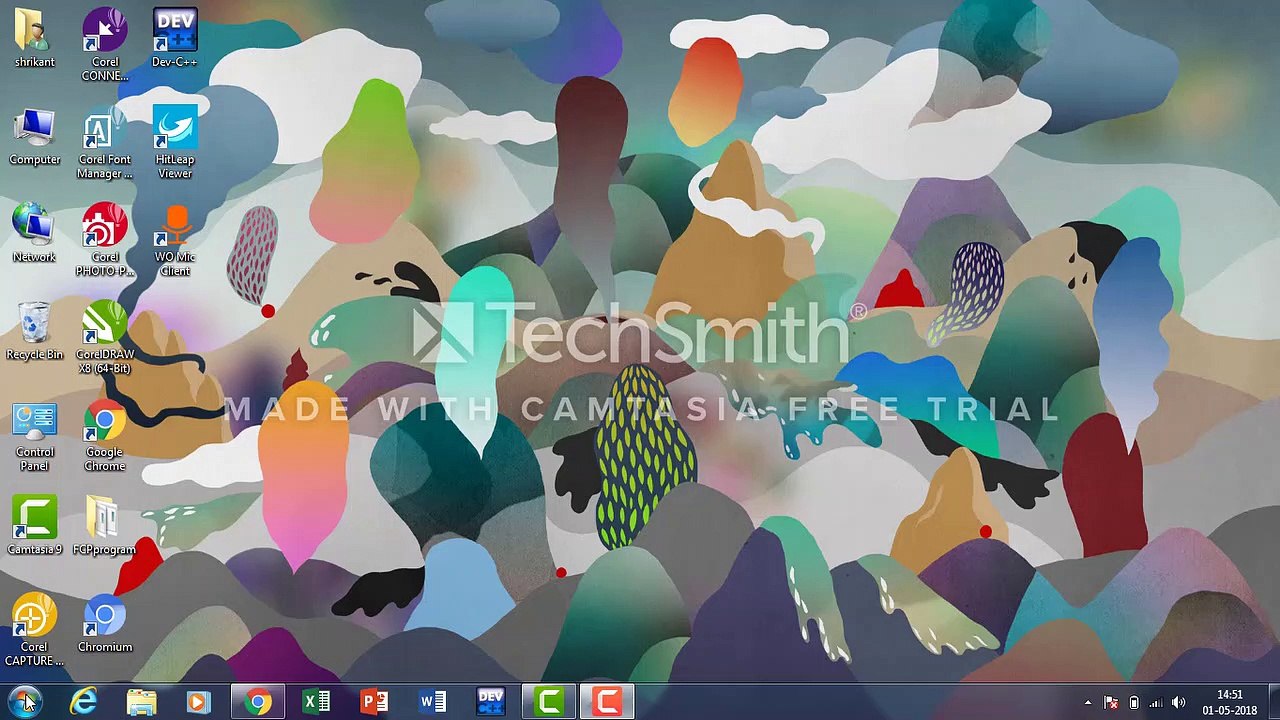Image resolution: width=1280 pixels, height=720 pixels.
Task: Select the Corel Font Manager icon
Action: [x=104, y=130]
